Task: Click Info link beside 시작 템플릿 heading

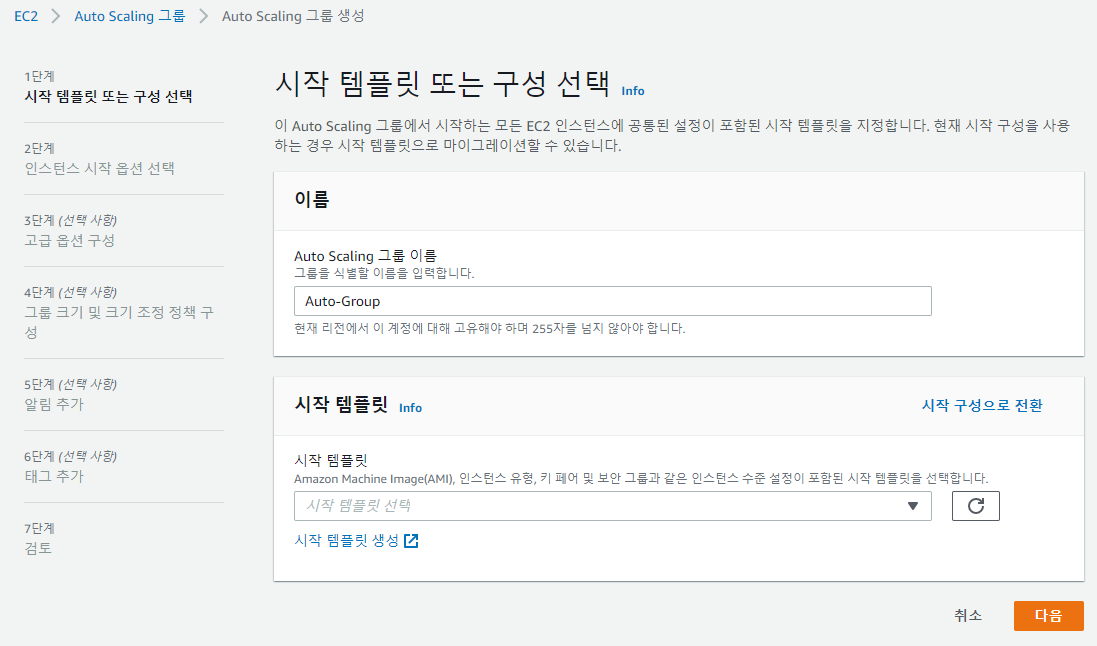Action: click(x=410, y=408)
